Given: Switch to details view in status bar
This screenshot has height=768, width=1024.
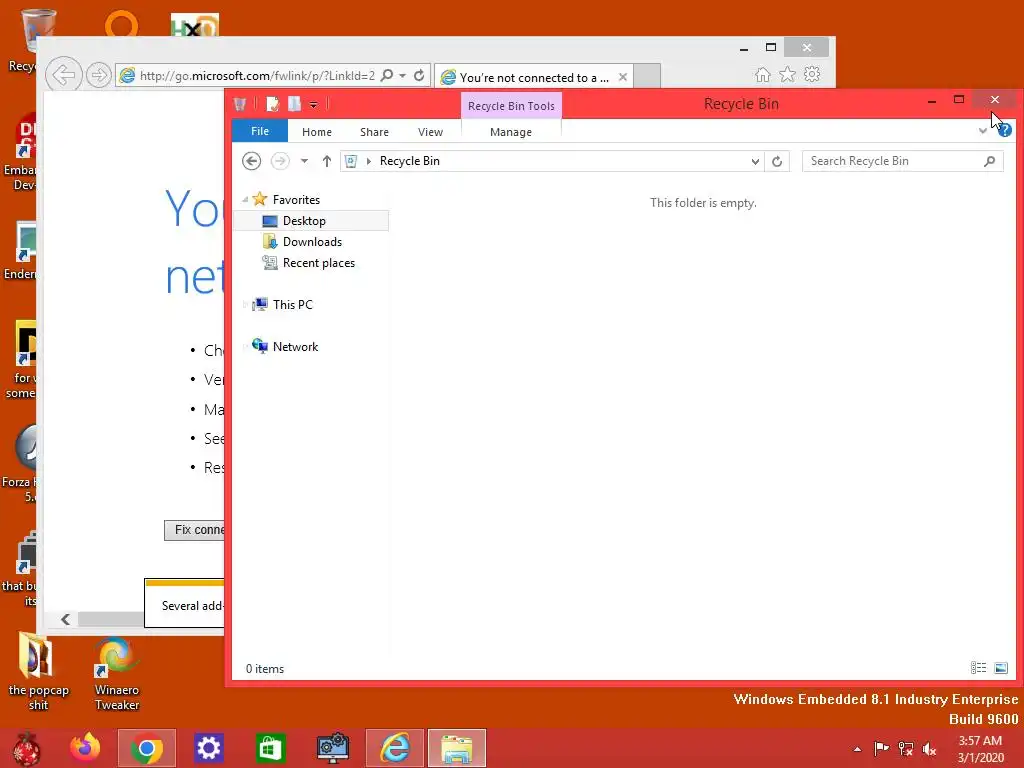Looking at the screenshot, I should point(978,667).
